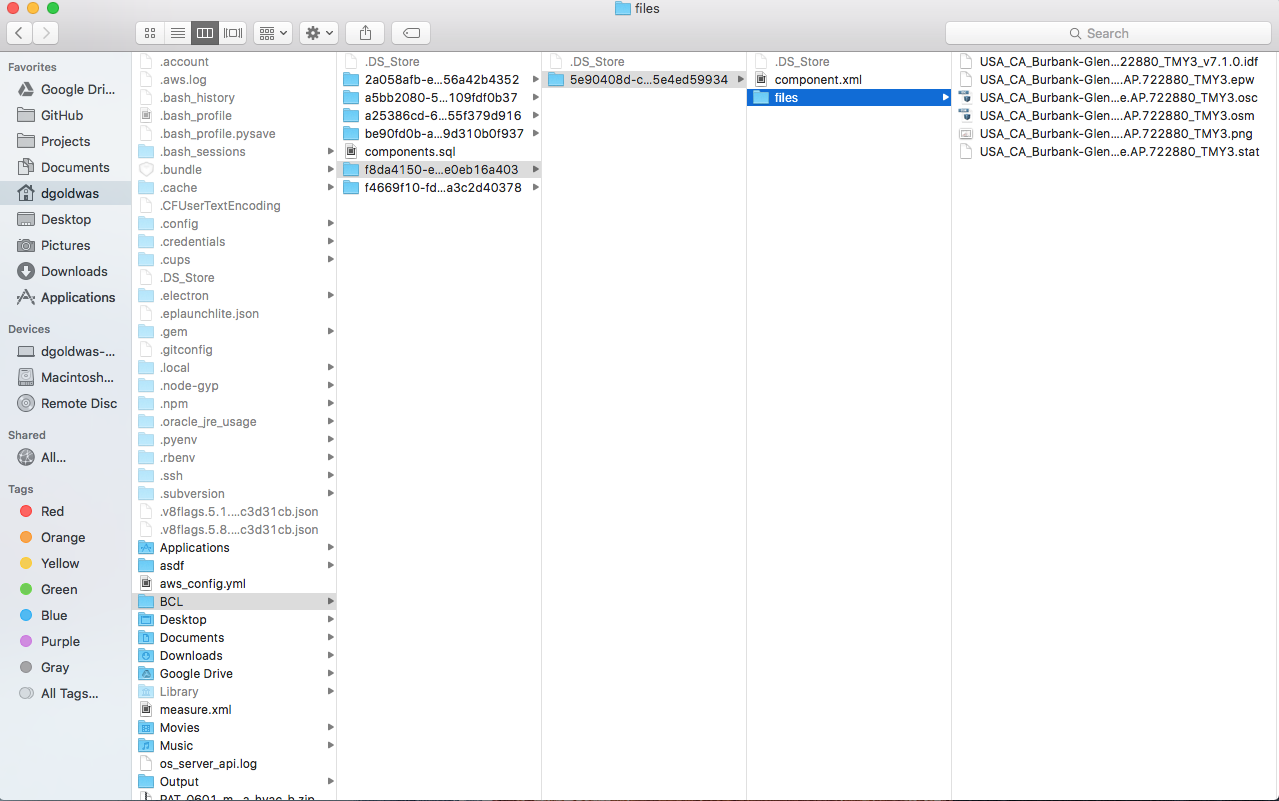Expand the .bash_sessions folder
This screenshot has height=801, width=1279.
(x=330, y=151)
